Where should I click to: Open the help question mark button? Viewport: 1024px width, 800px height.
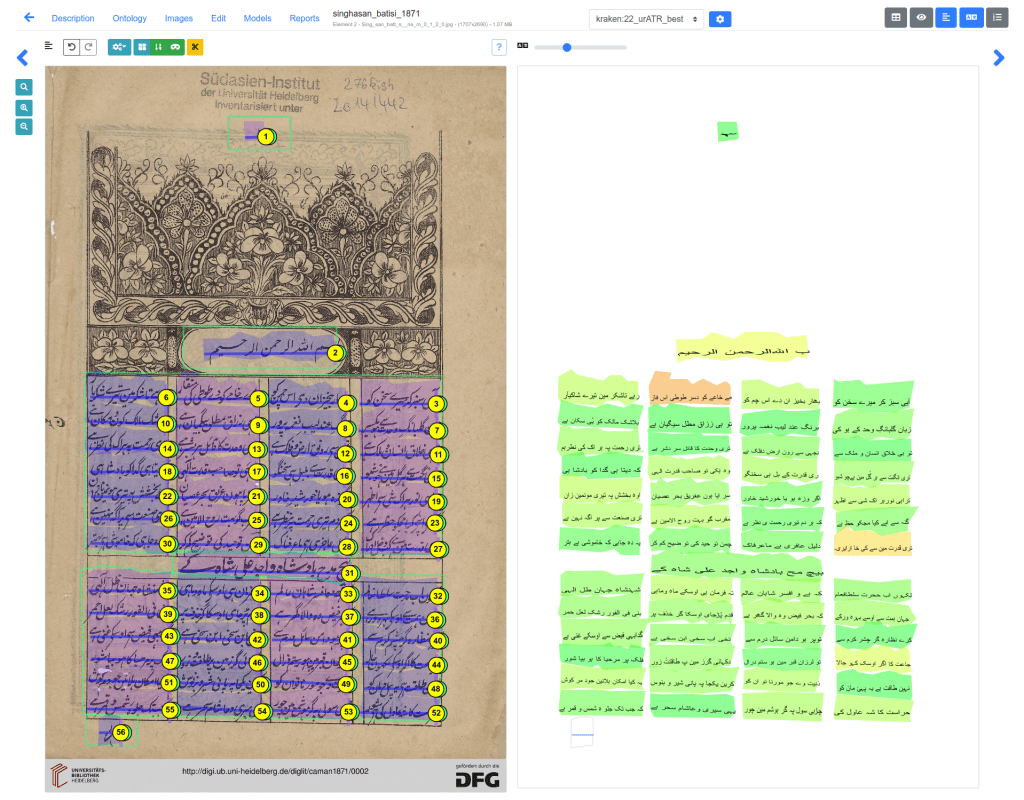click(x=499, y=47)
